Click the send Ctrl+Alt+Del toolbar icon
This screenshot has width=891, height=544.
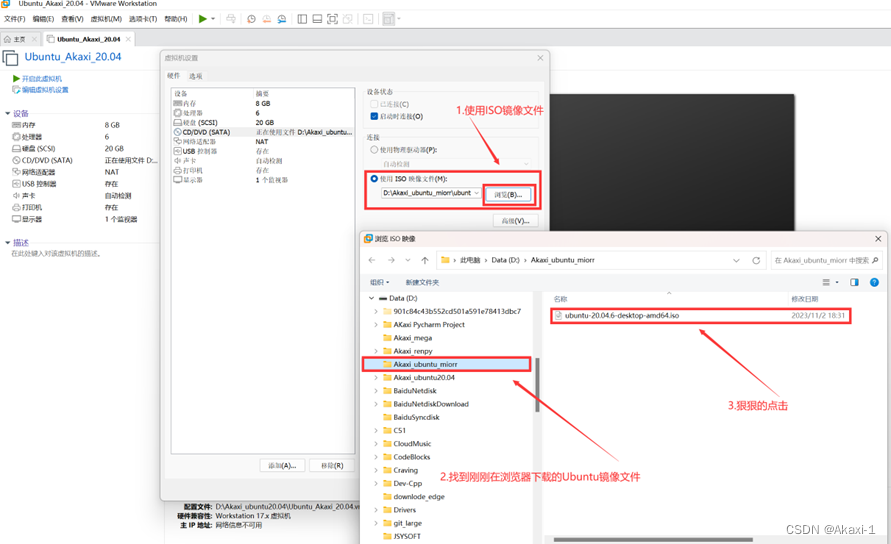pos(231,19)
